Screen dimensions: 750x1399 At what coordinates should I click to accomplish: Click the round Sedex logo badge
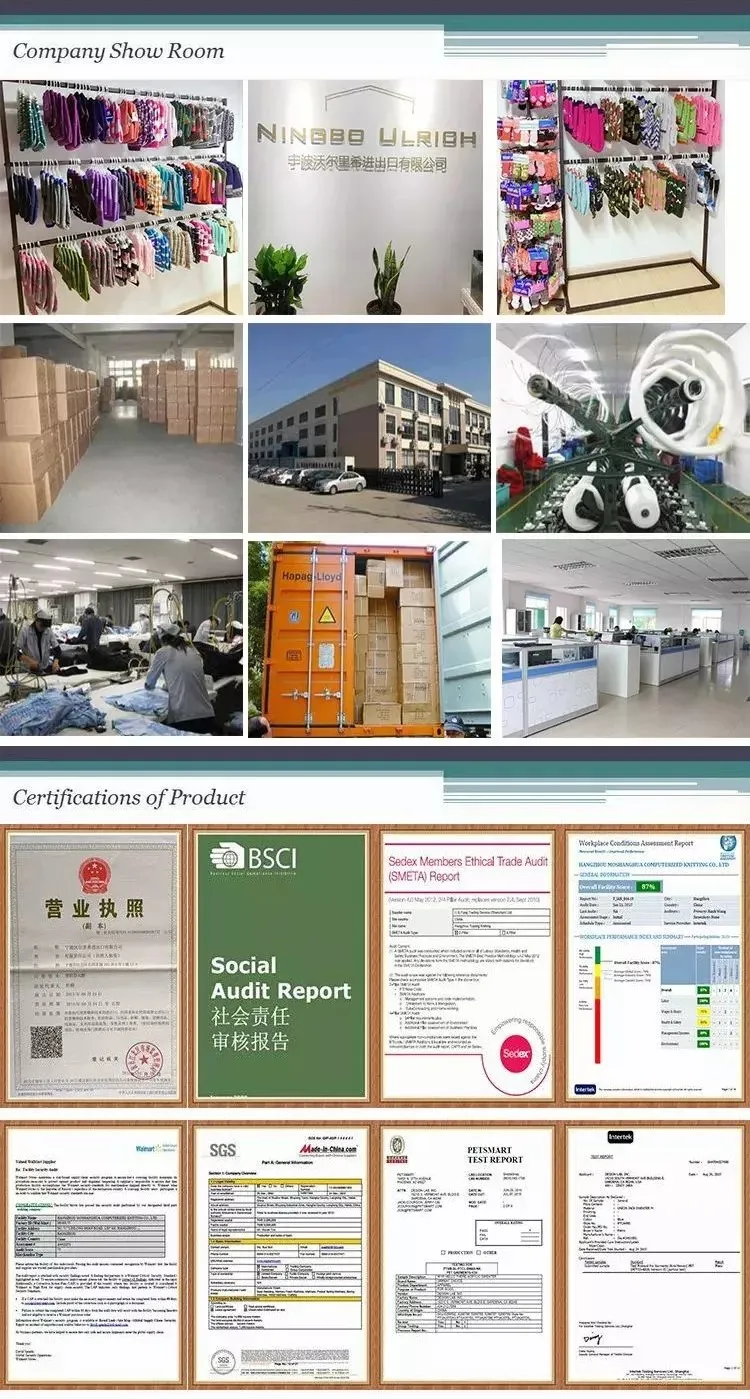(516, 1053)
